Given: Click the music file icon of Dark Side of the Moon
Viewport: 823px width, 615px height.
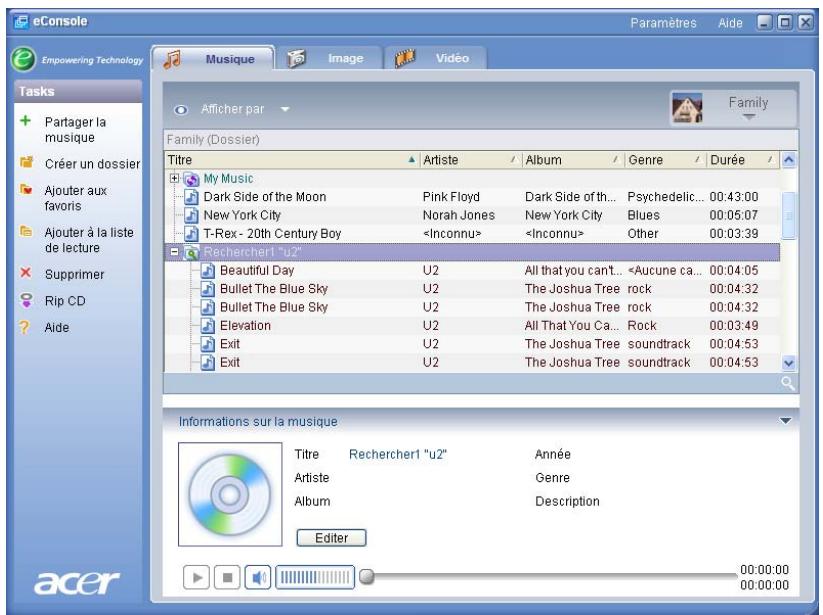Looking at the screenshot, I should [x=192, y=197].
